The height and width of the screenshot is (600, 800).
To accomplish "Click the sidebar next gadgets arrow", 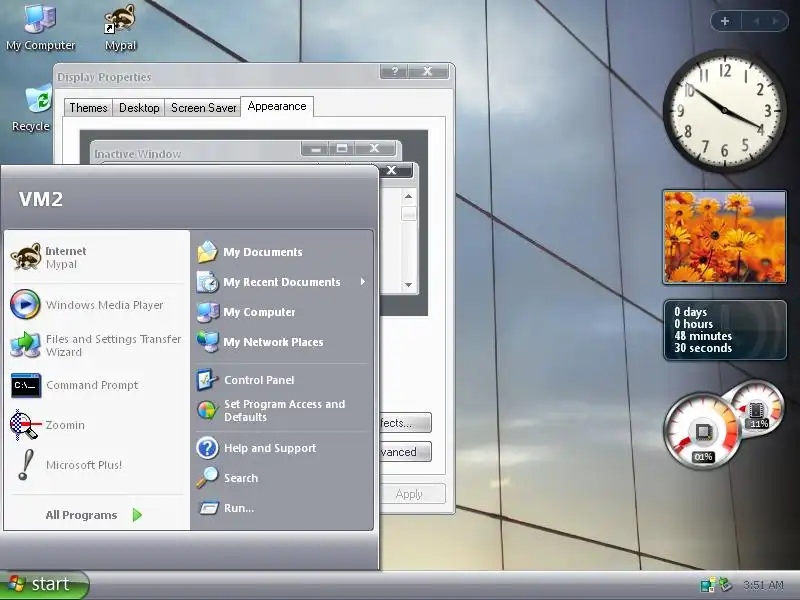I will 776,21.
